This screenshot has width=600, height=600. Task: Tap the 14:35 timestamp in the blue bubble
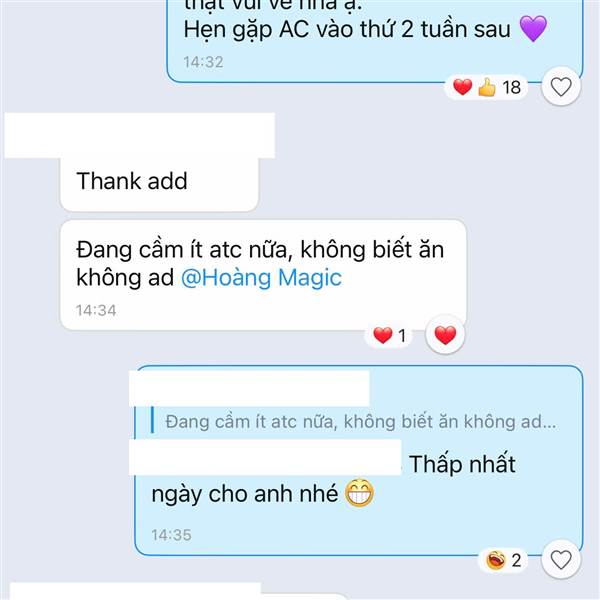(171, 535)
